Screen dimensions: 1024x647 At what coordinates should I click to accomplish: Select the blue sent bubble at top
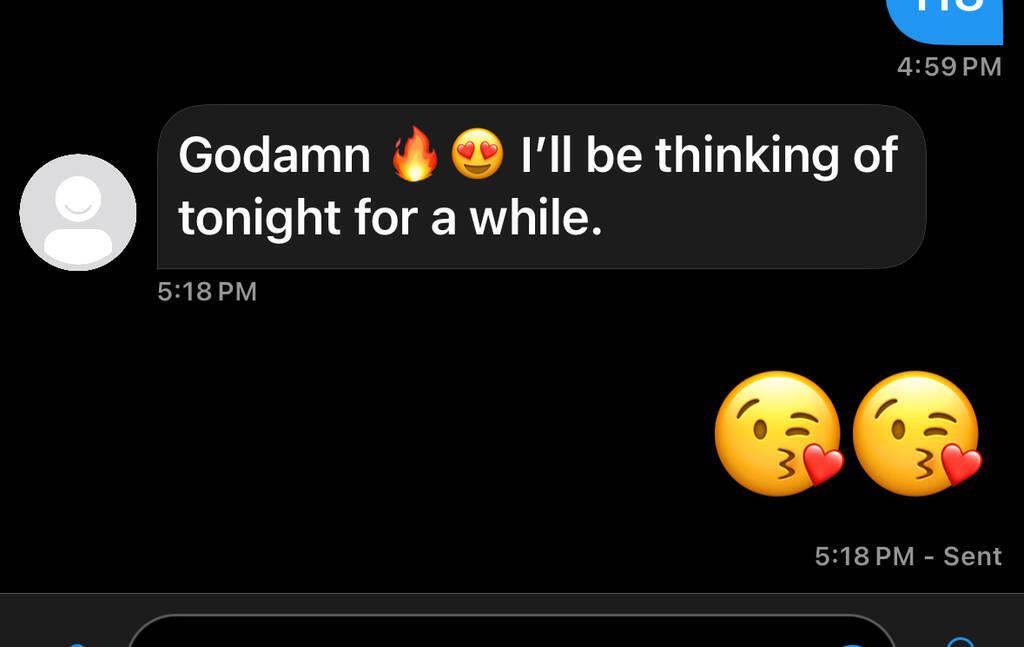[944, 22]
